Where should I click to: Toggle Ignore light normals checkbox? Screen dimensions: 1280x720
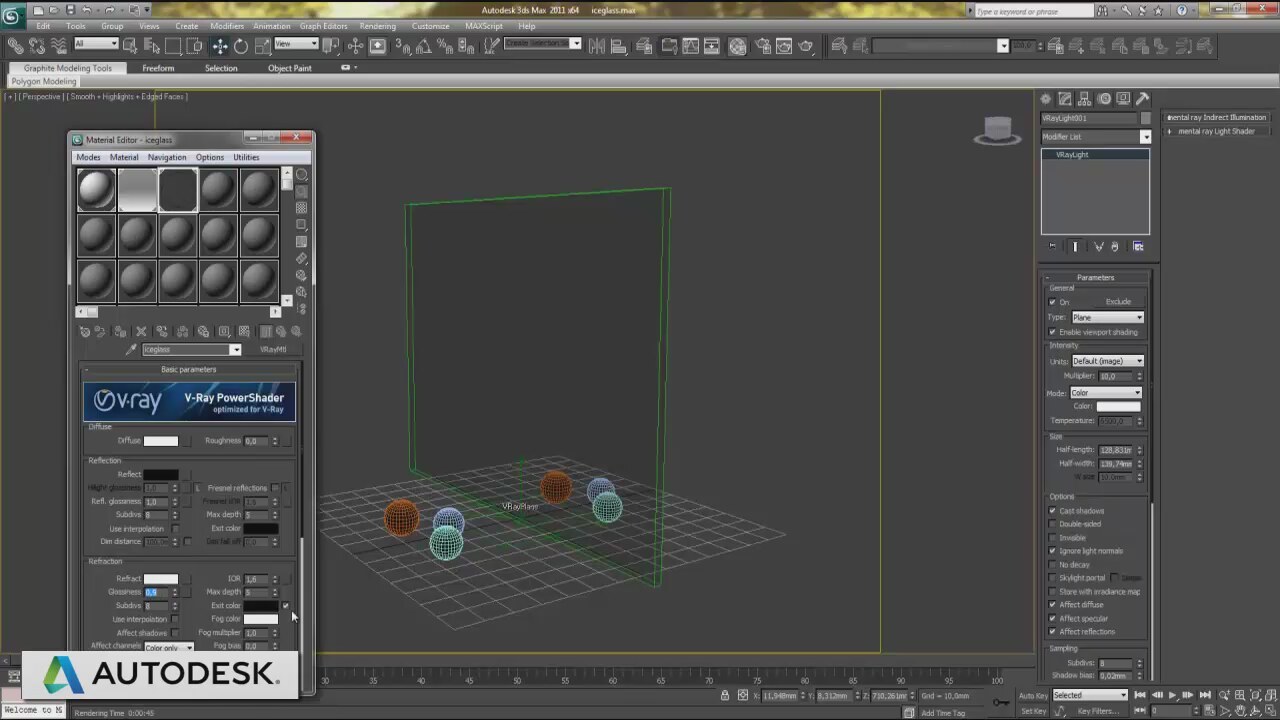[x=1052, y=551]
